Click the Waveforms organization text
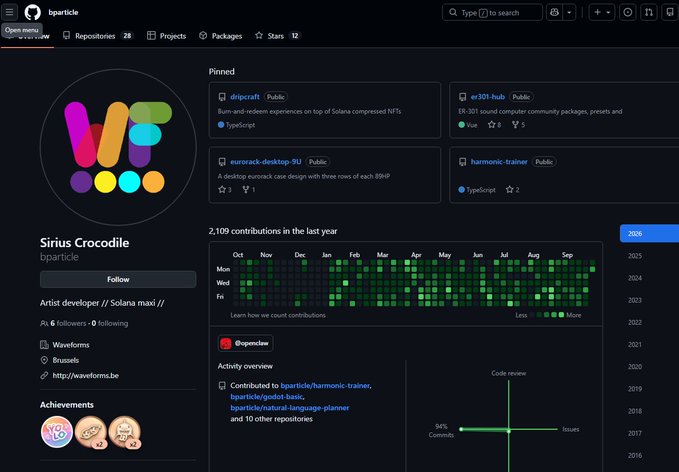 [x=71, y=345]
